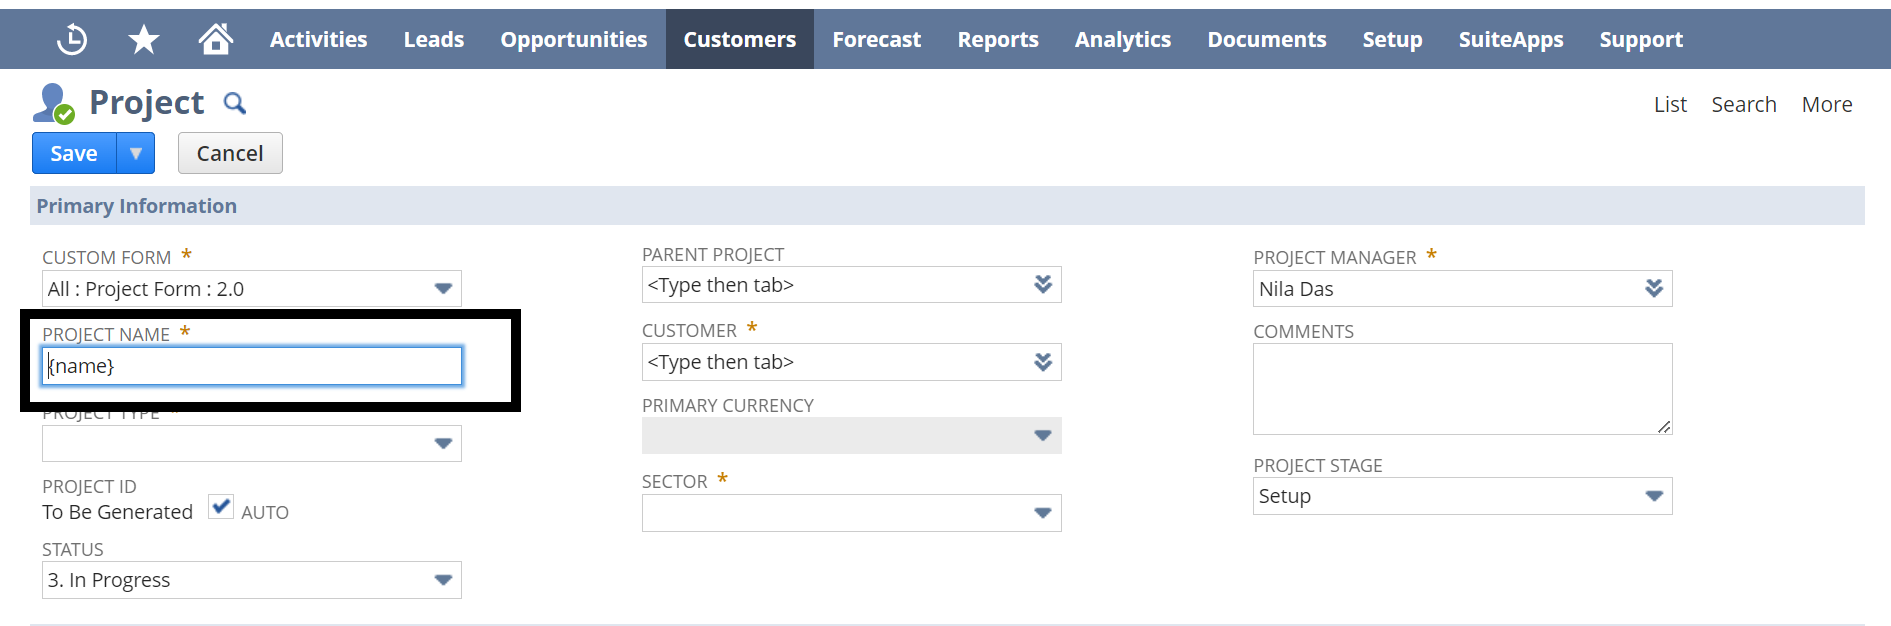Open the Forecast menu
The height and width of the screenshot is (626, 1891).
point(877,39)
